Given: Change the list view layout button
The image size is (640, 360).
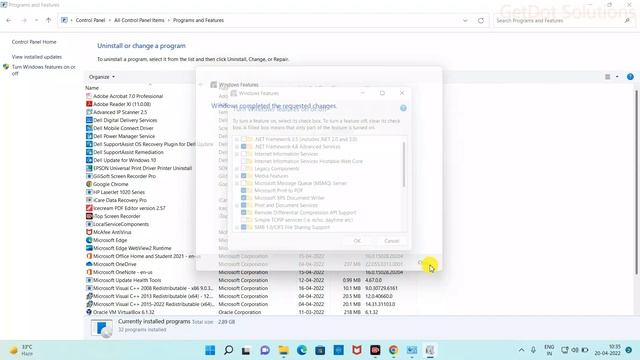Looking at the screenshot, I should [x=607, y=77].
